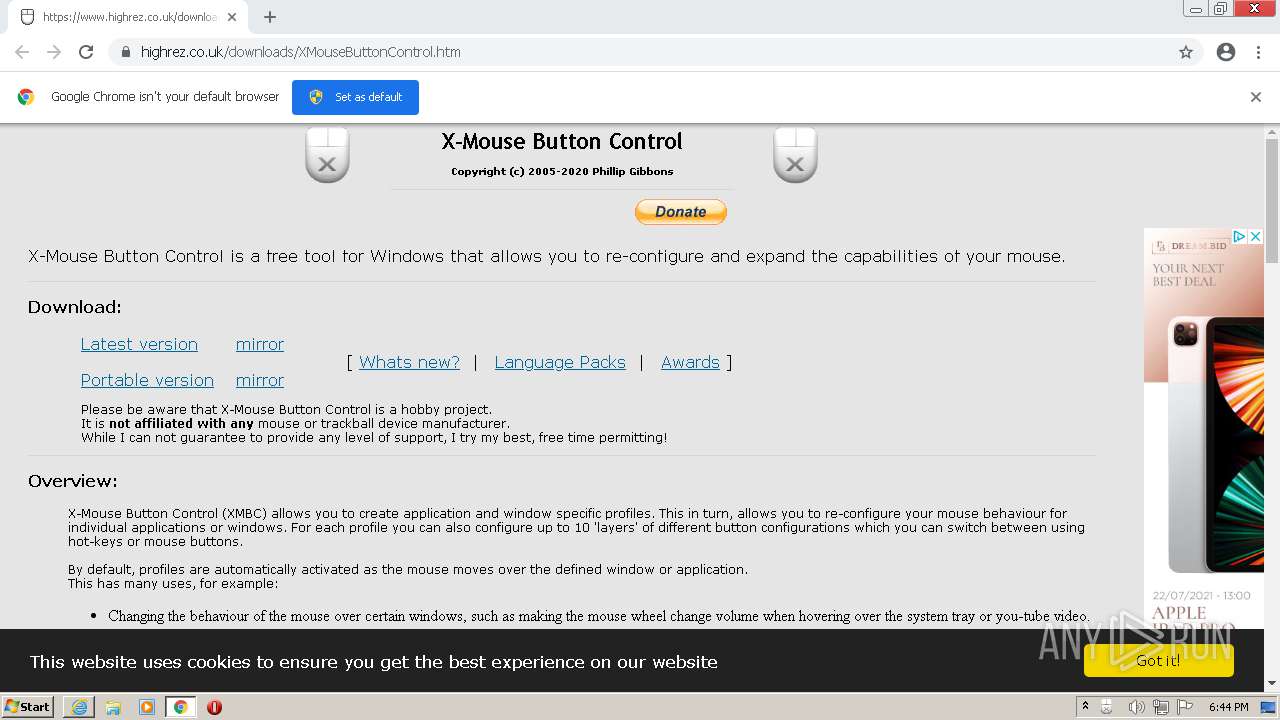The width and height of the screenshot is (1280, 720).
Task: Launch Internet Explorer from taskbar
Action: 79,706
